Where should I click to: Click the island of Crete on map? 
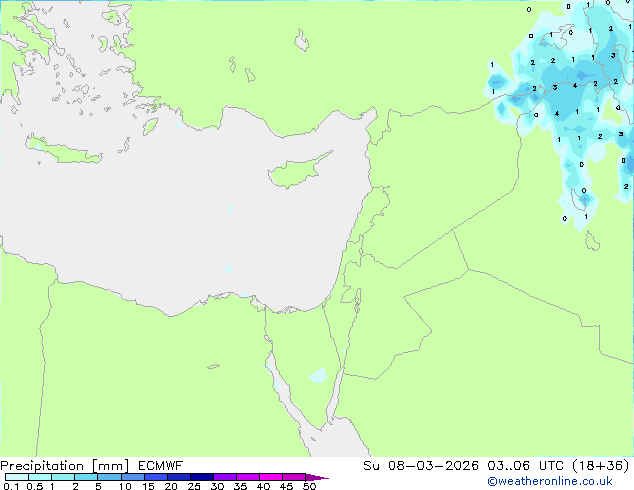click(64, 150)
